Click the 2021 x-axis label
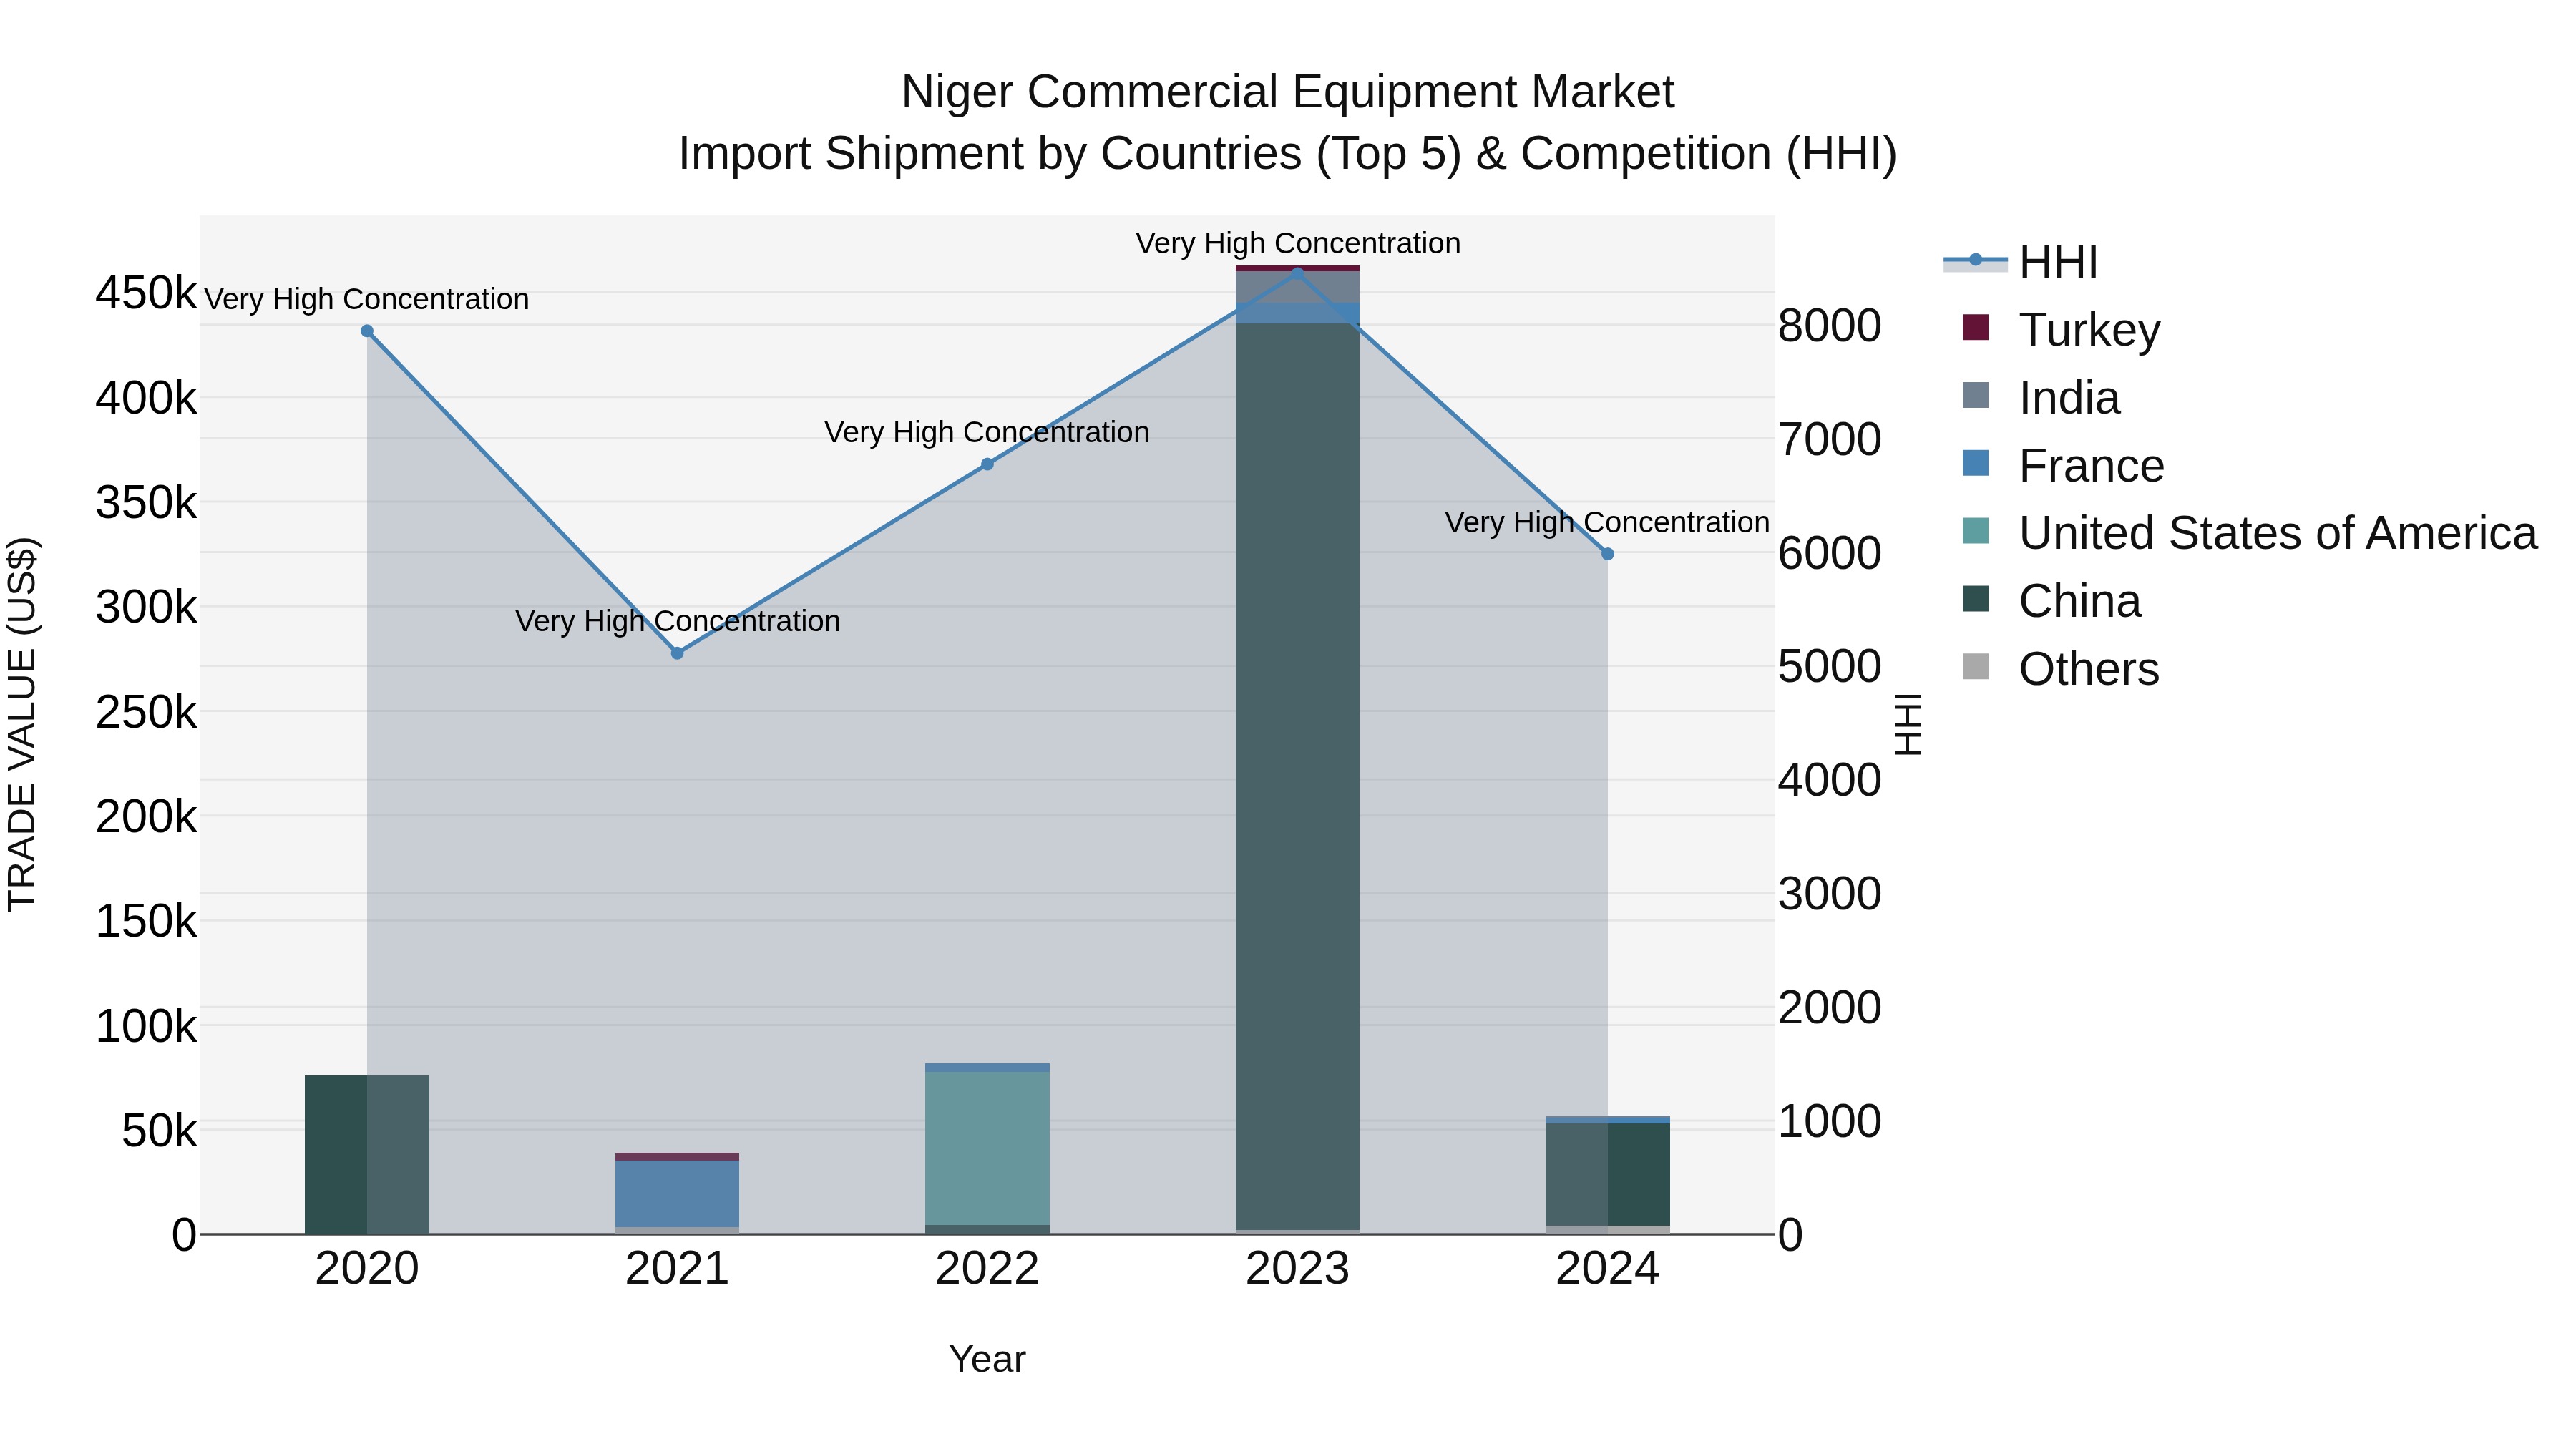 point(677,1269)
